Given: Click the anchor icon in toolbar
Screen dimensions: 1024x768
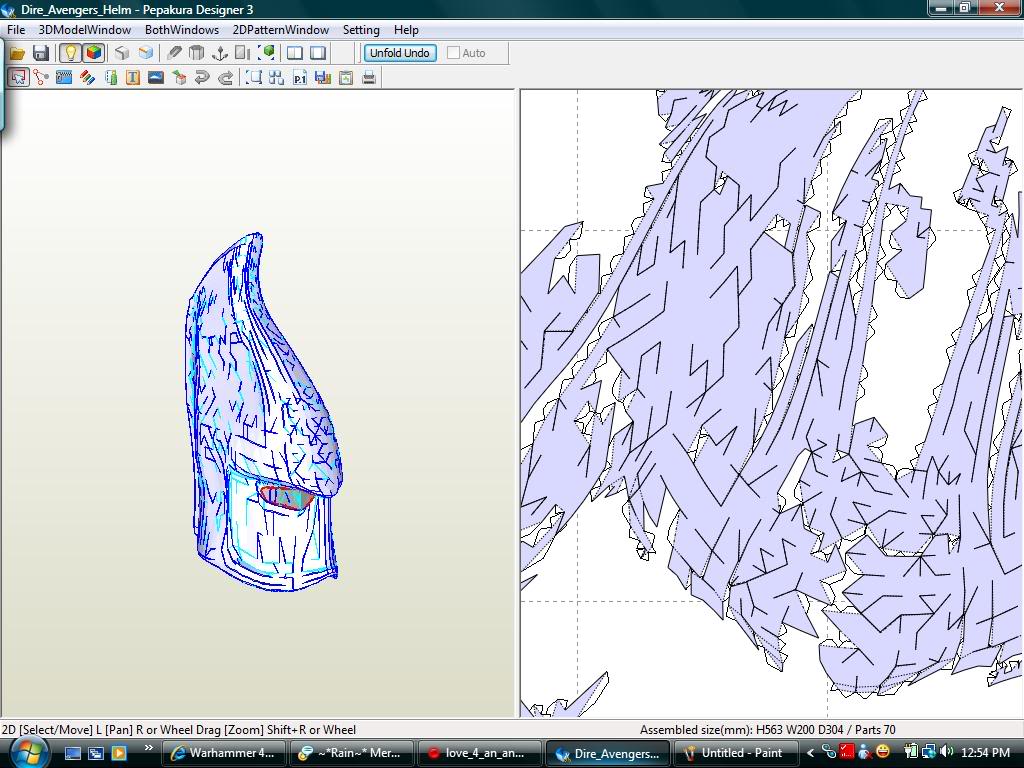Looking at the screenshot, I should pyautogui.click(x=220, y=53).
